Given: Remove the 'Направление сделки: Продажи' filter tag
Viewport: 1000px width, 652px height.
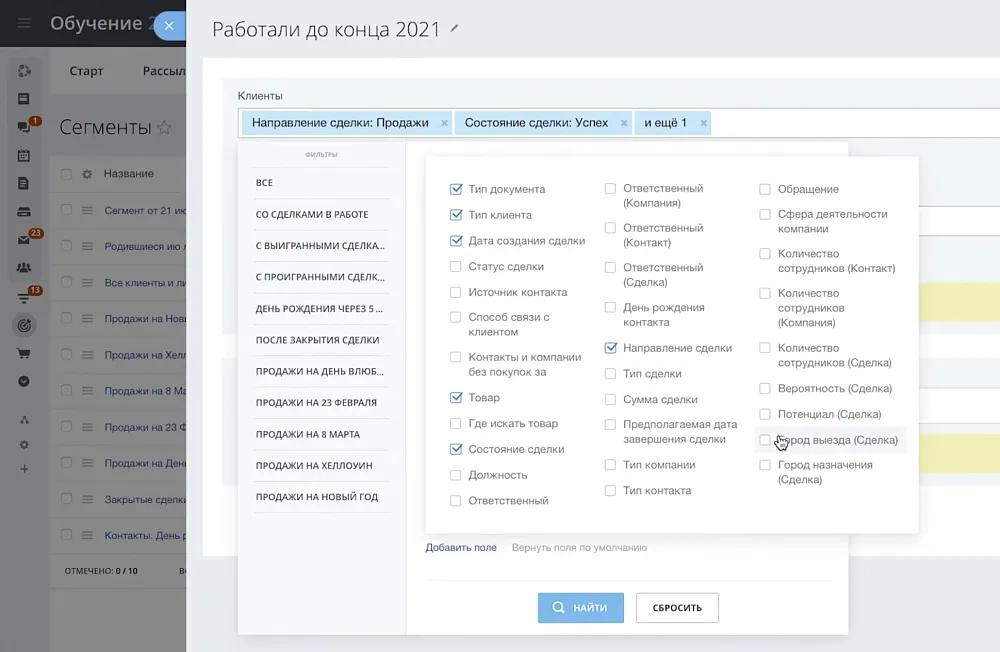Looking at the screenshot, I should (442, 123).
